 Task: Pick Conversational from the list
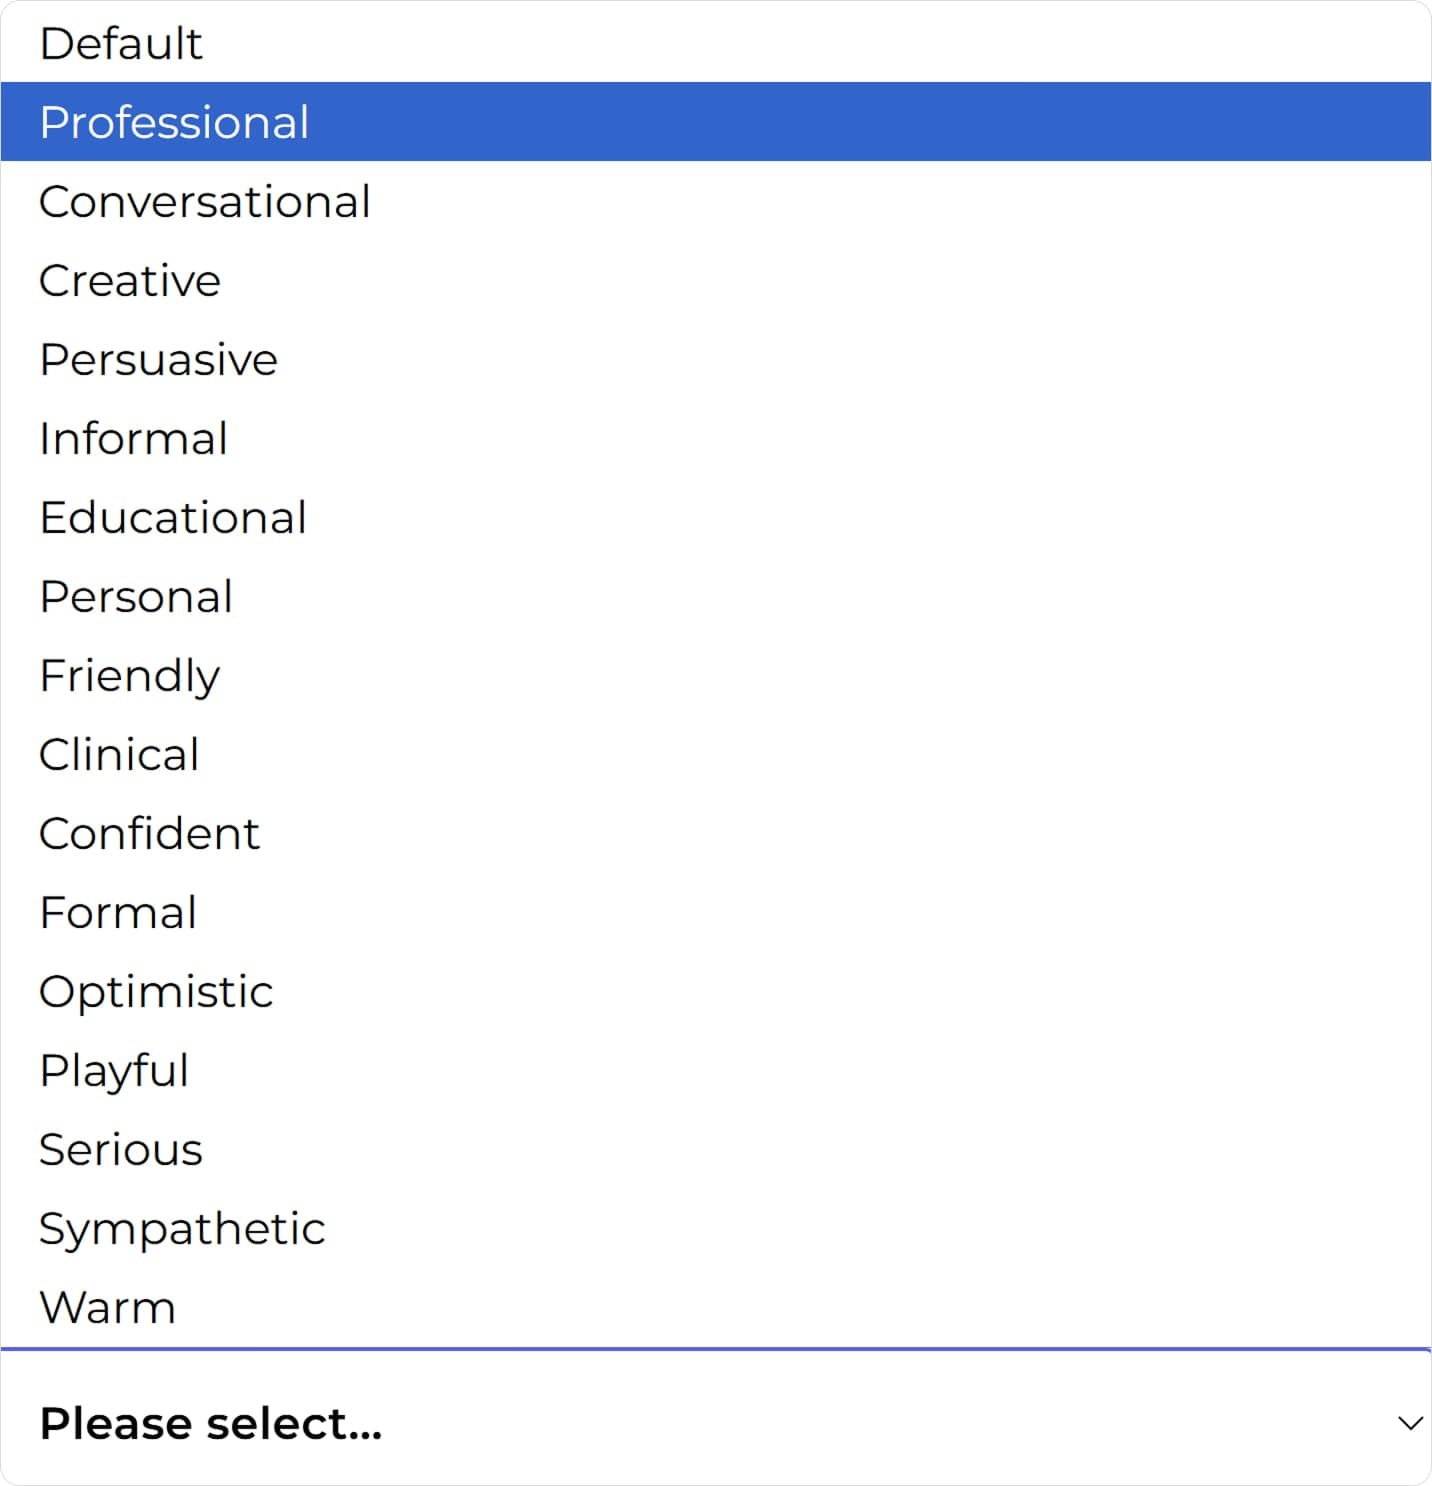pyautogui.click(x=205, y=202)
